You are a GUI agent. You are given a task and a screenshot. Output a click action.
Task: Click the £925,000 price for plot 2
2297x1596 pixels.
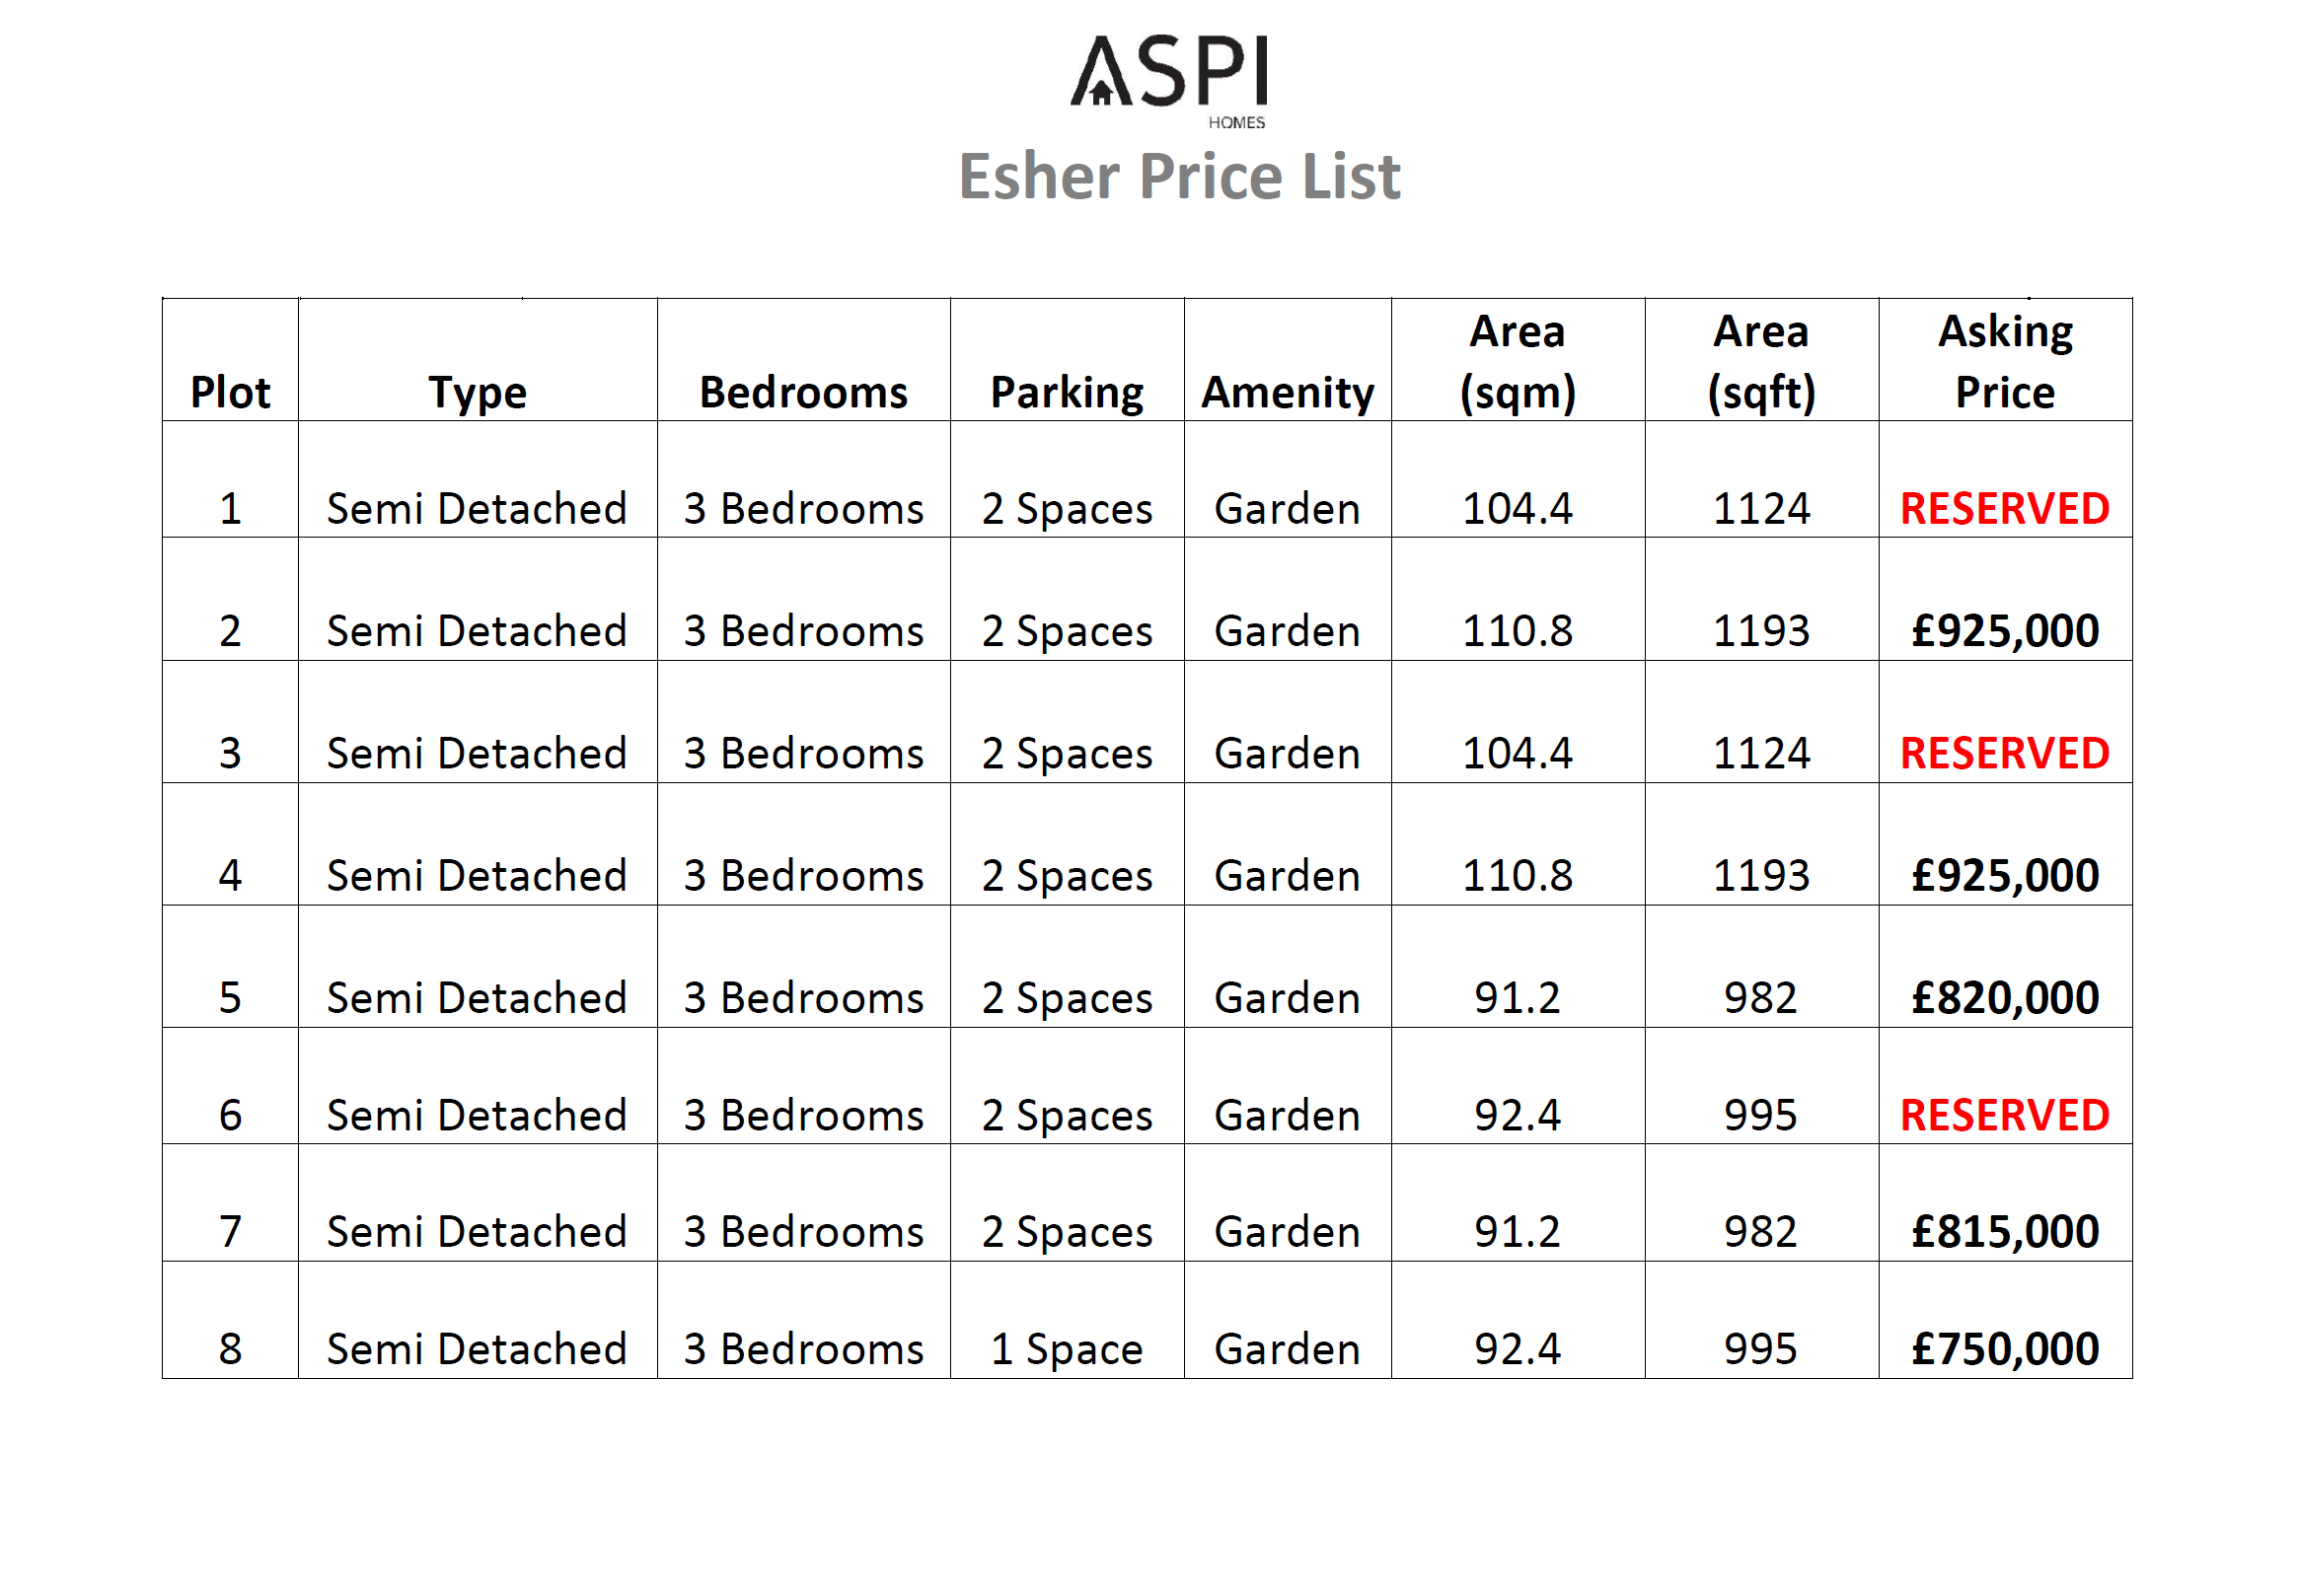2004,631
